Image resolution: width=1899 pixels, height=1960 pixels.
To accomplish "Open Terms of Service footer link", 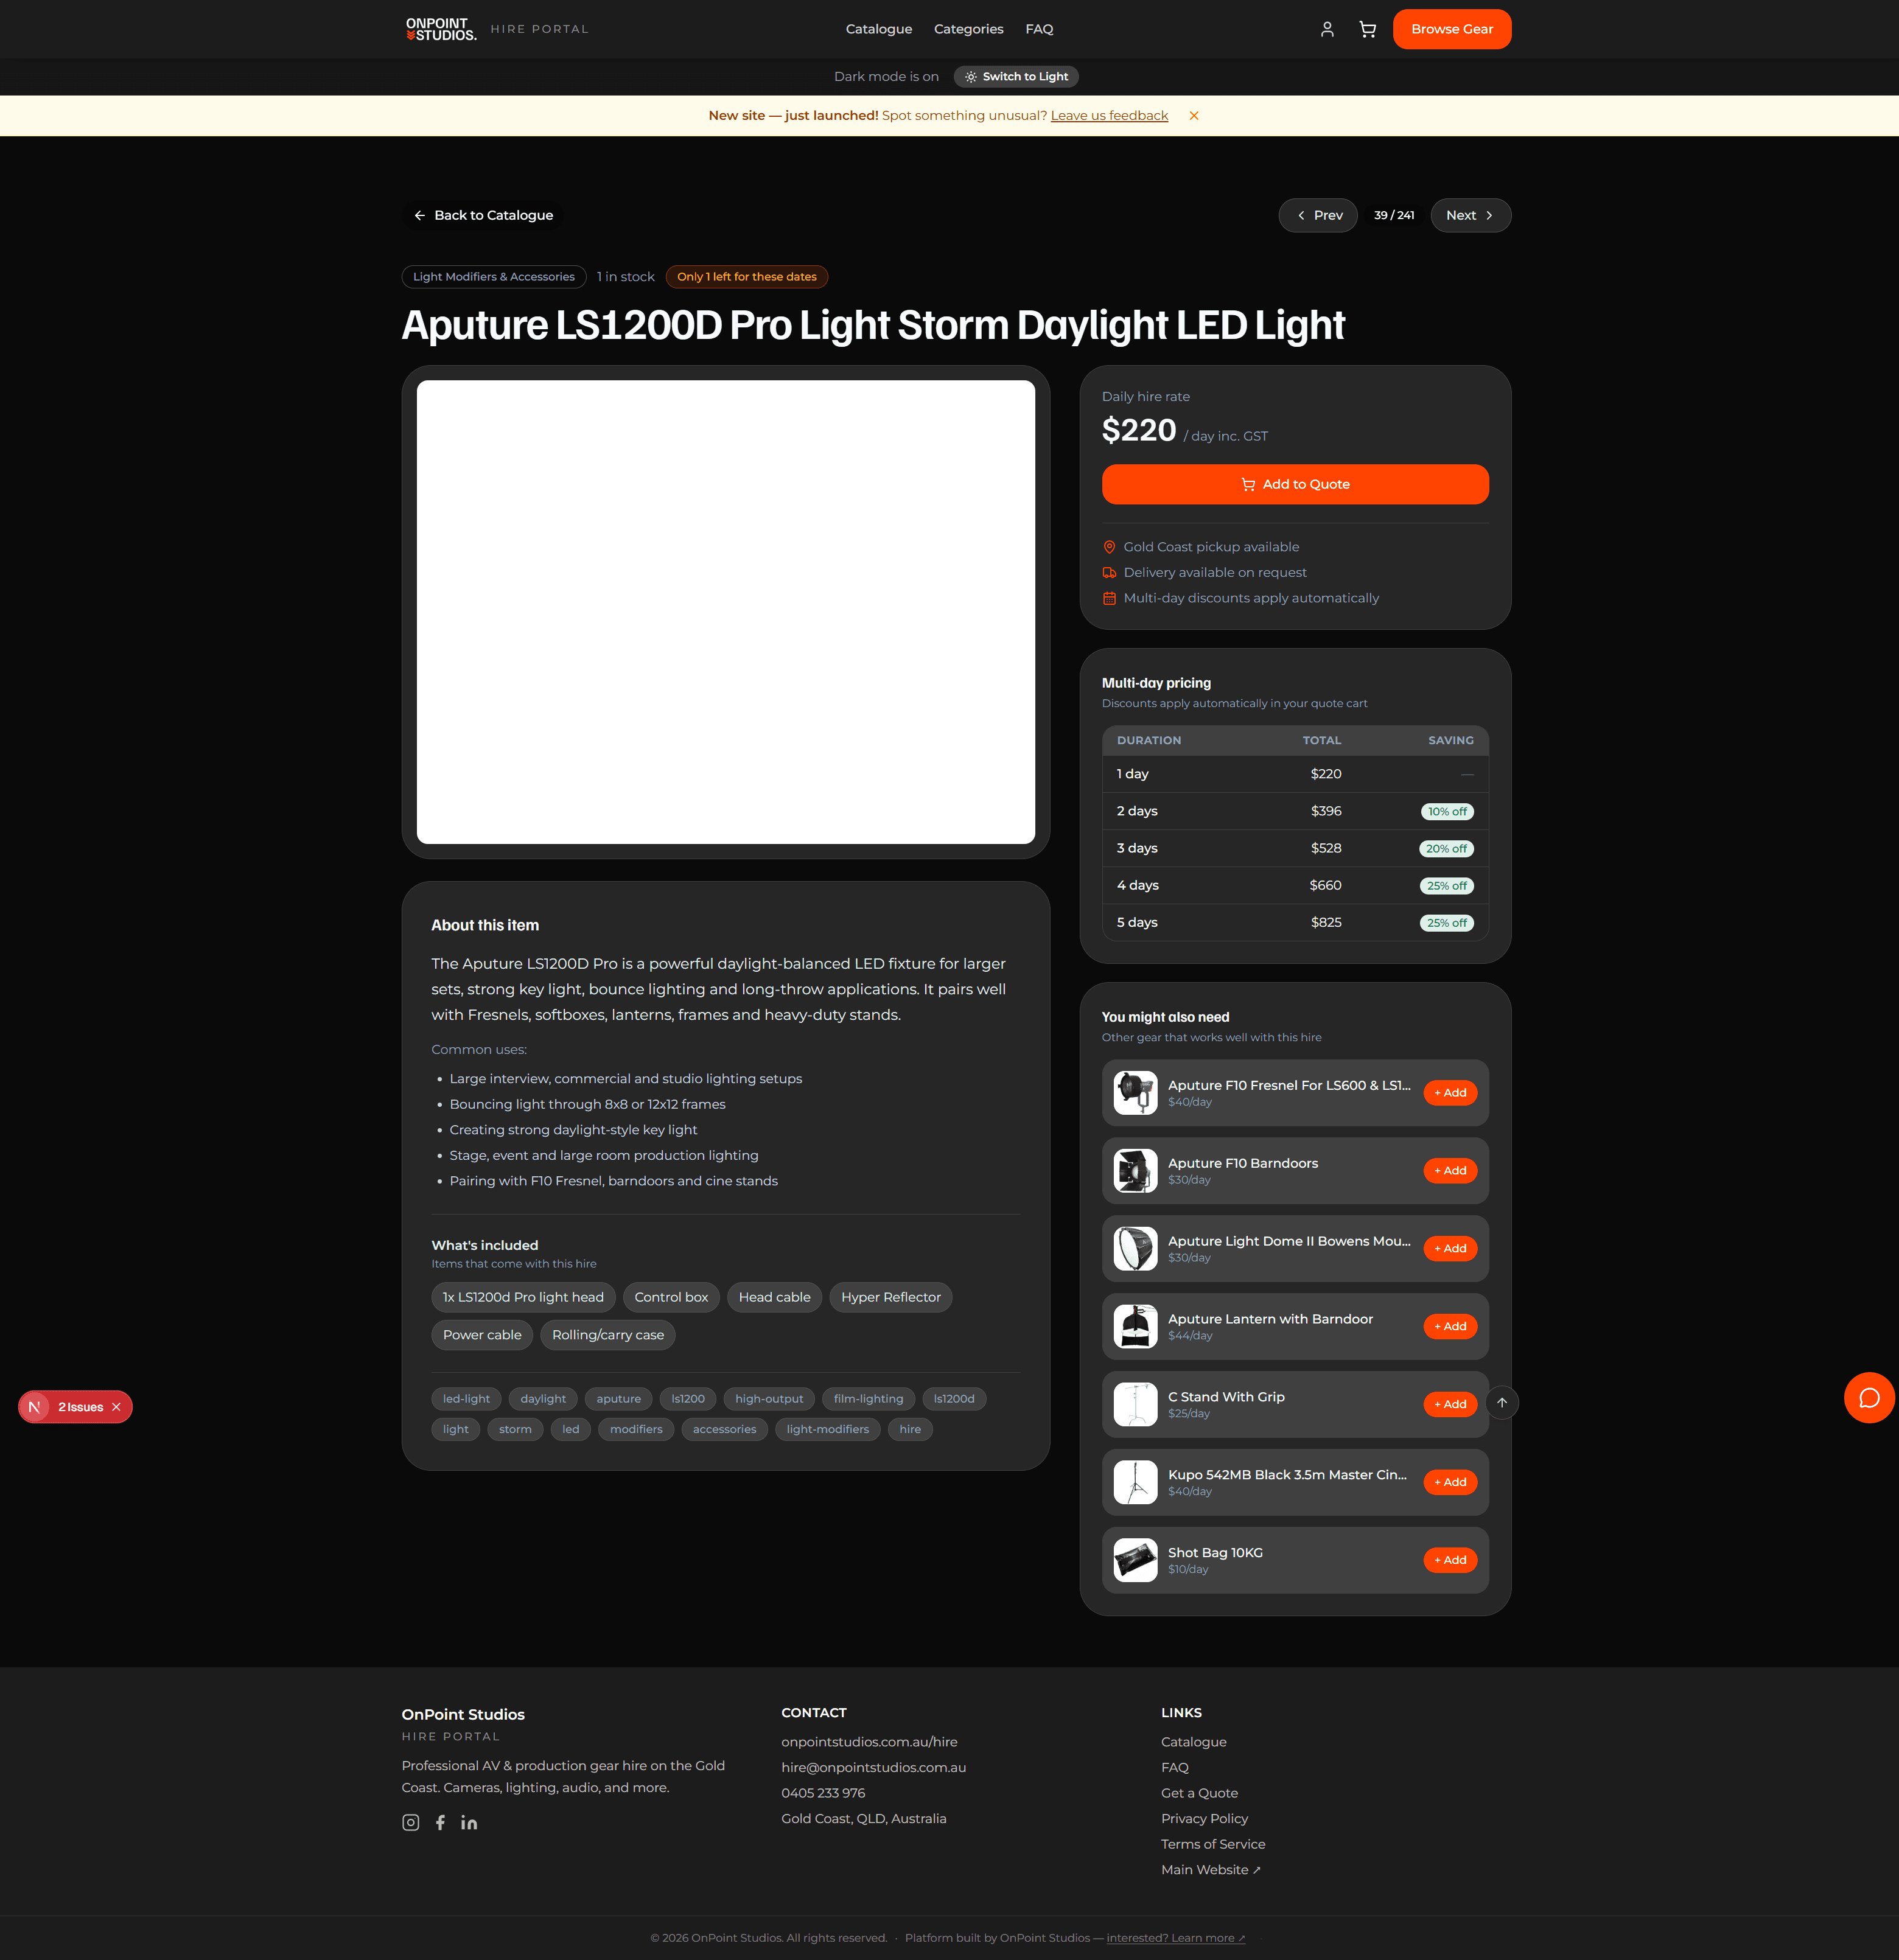I will (x=1213, y=1845).
